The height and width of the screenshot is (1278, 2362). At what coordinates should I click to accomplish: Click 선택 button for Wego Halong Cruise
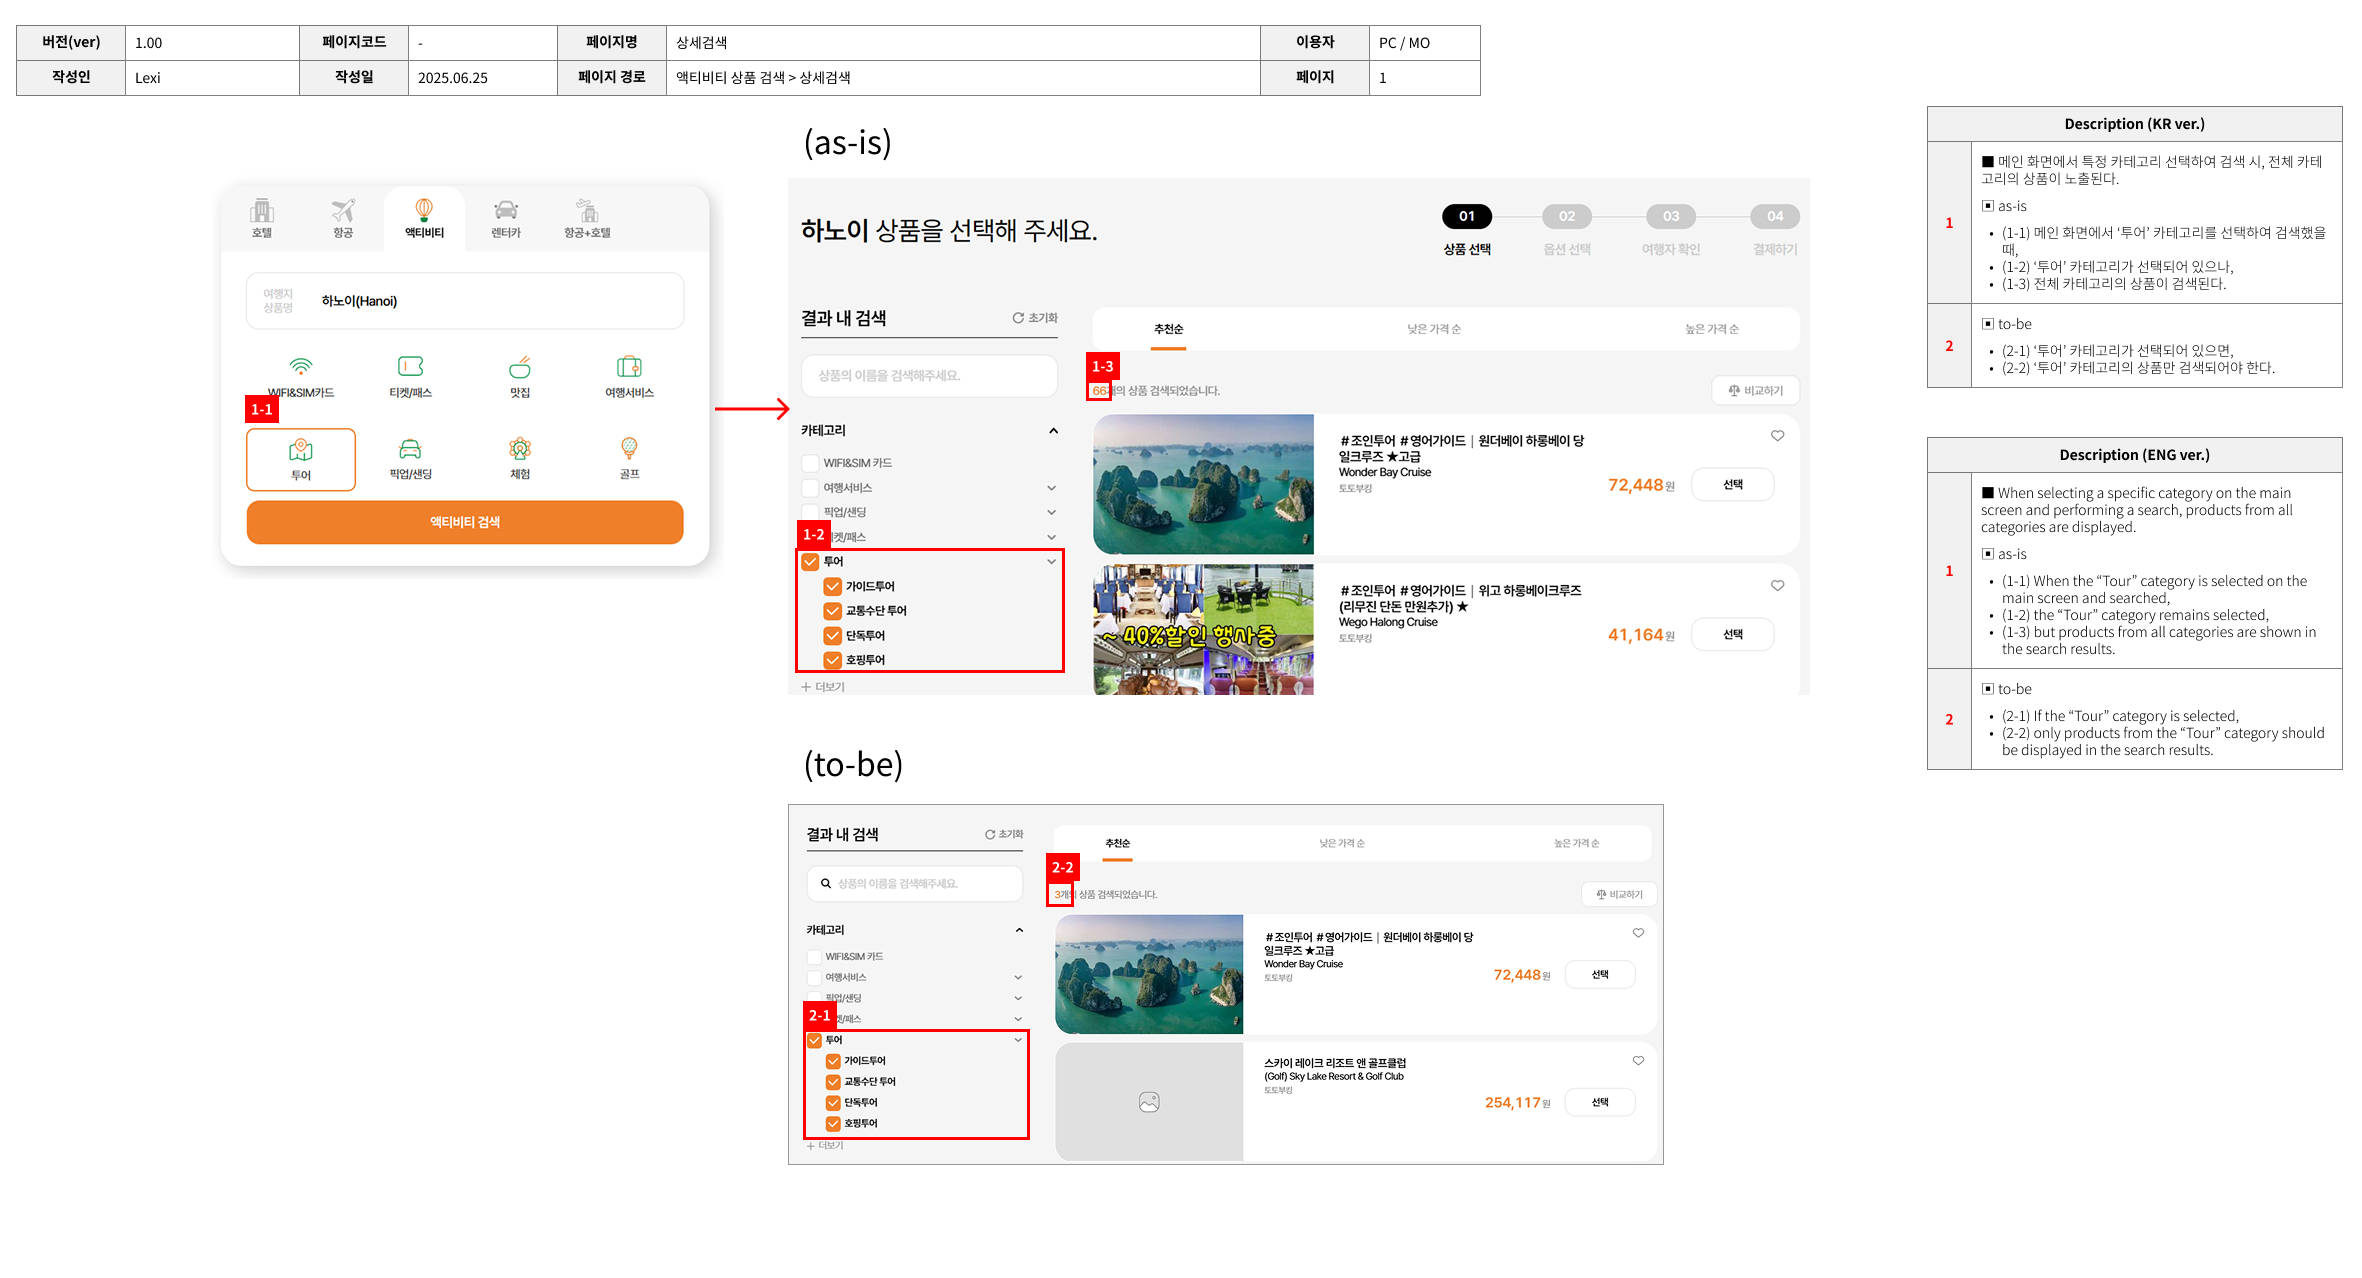[1732, 634]
